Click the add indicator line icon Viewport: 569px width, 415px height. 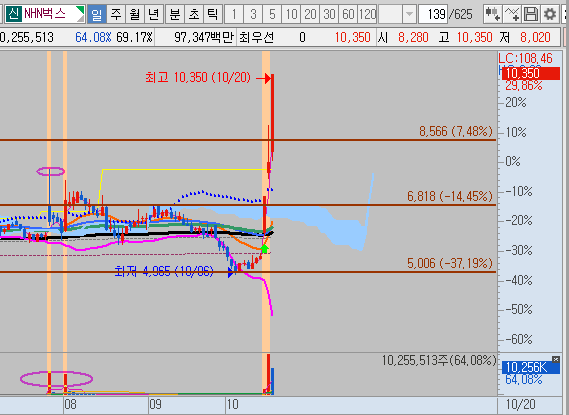pos(512,14)
